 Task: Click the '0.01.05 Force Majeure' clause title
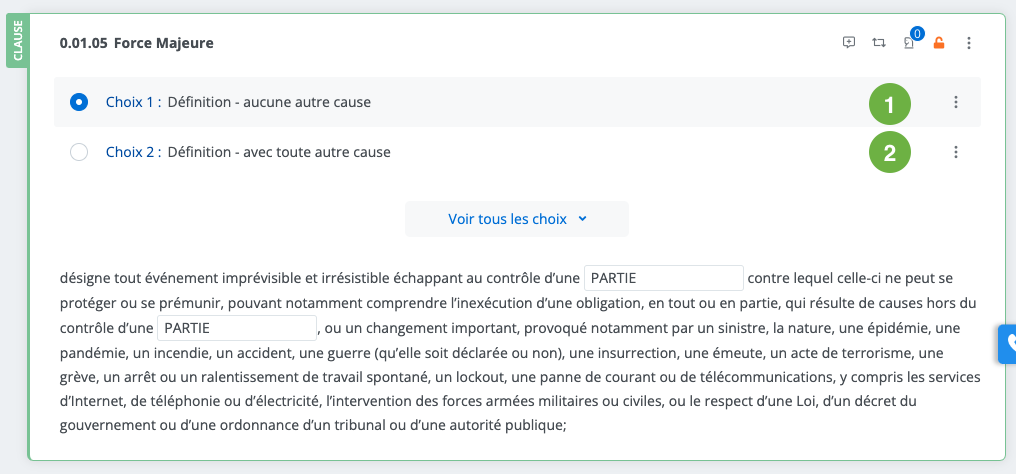pos(137,43)
